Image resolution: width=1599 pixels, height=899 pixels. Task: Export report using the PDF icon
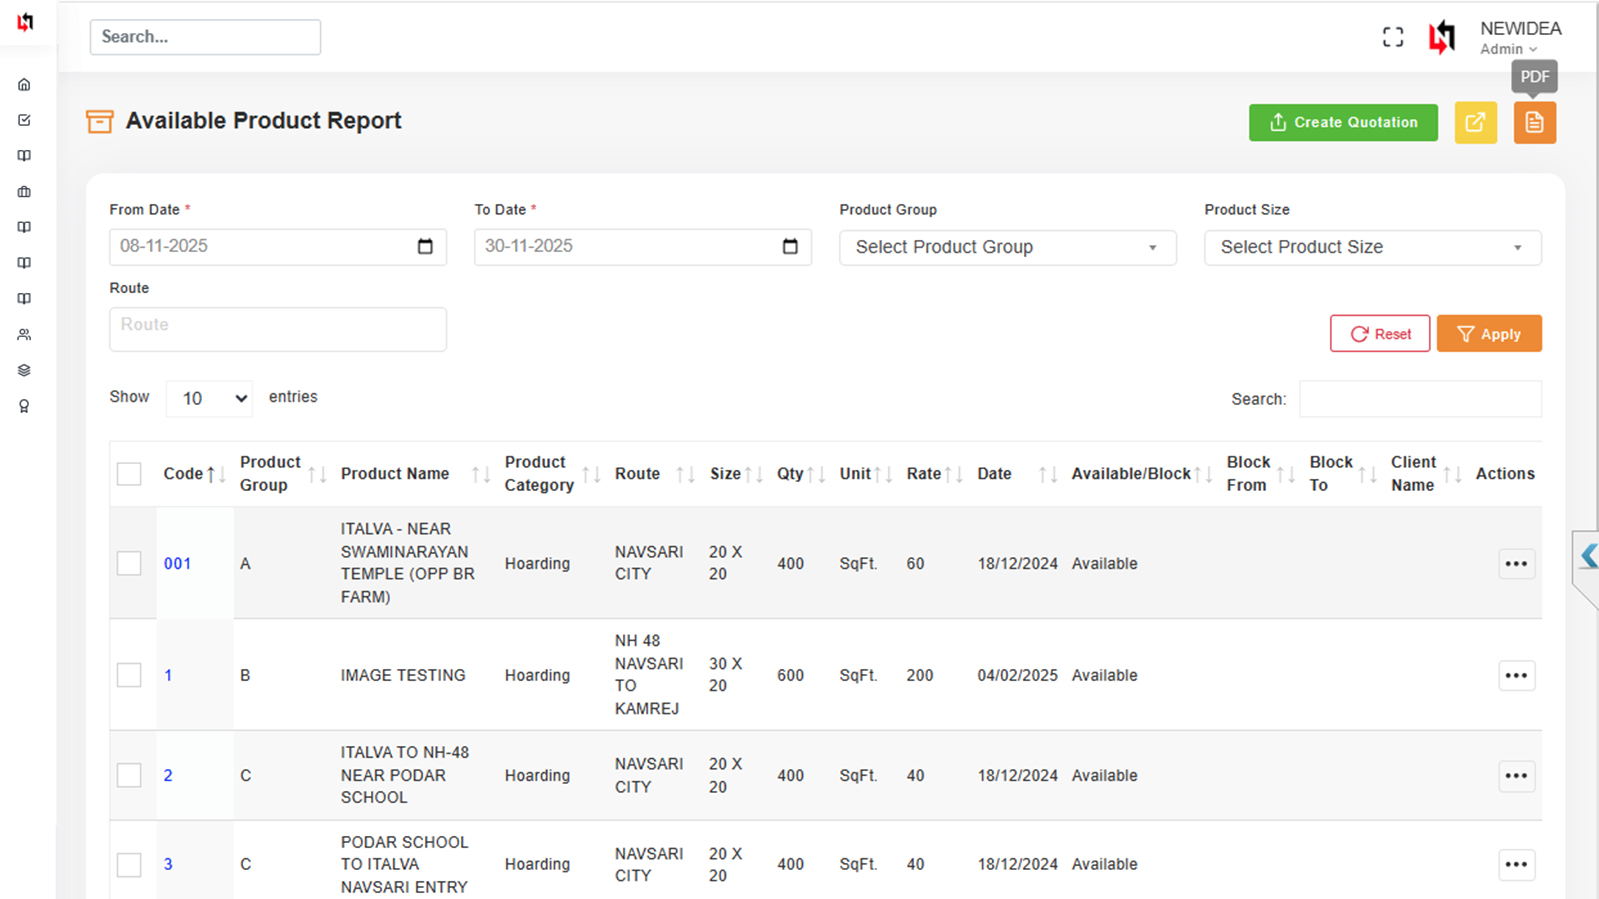(1534, 123)
